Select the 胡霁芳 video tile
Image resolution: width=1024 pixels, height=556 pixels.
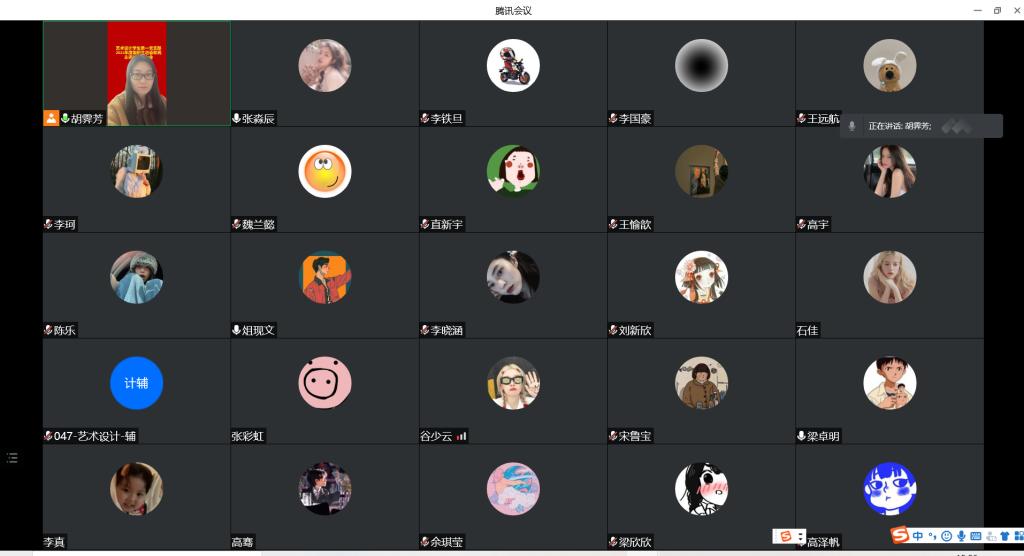click(x=136, y=73)
